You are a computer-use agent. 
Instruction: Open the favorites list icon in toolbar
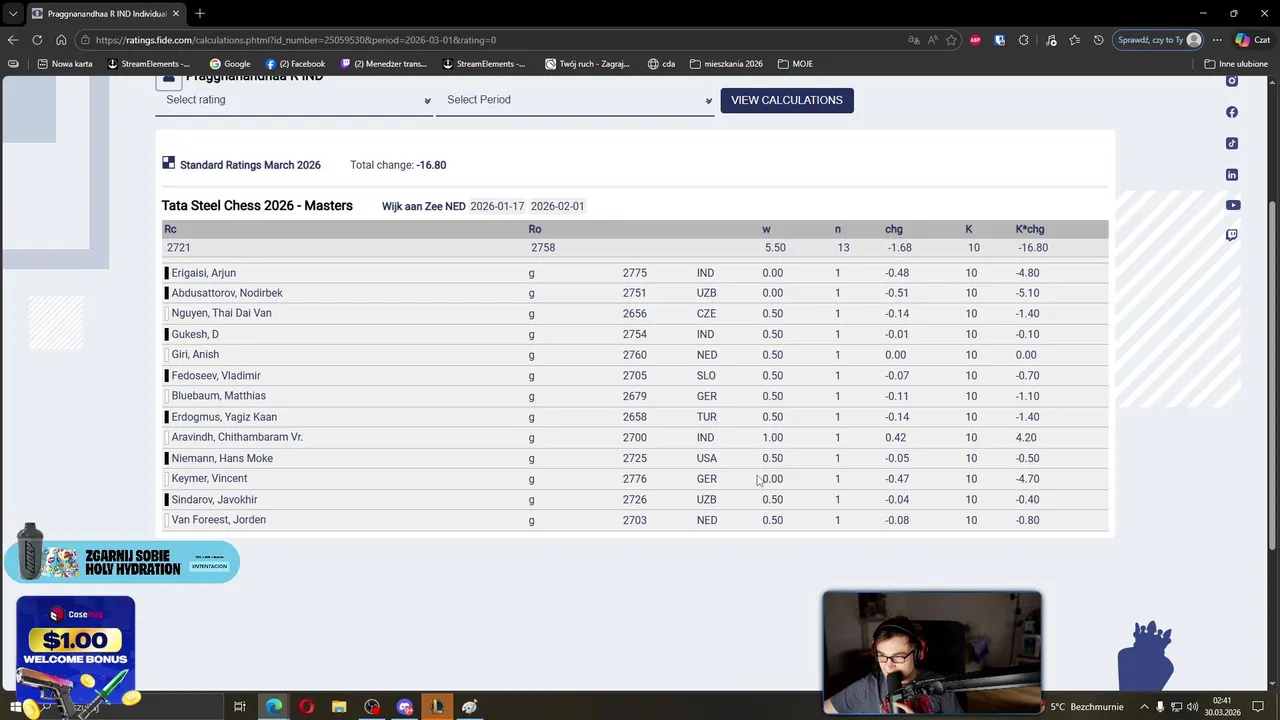(x=1075, y=40)
